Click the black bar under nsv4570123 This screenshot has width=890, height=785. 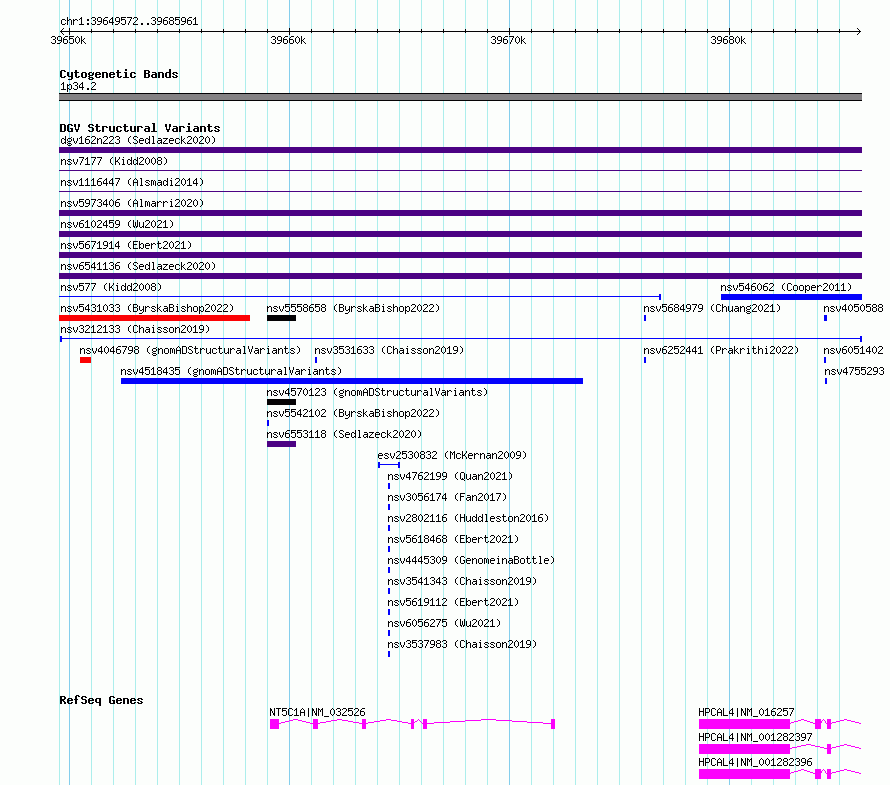(x=282, y=402)
